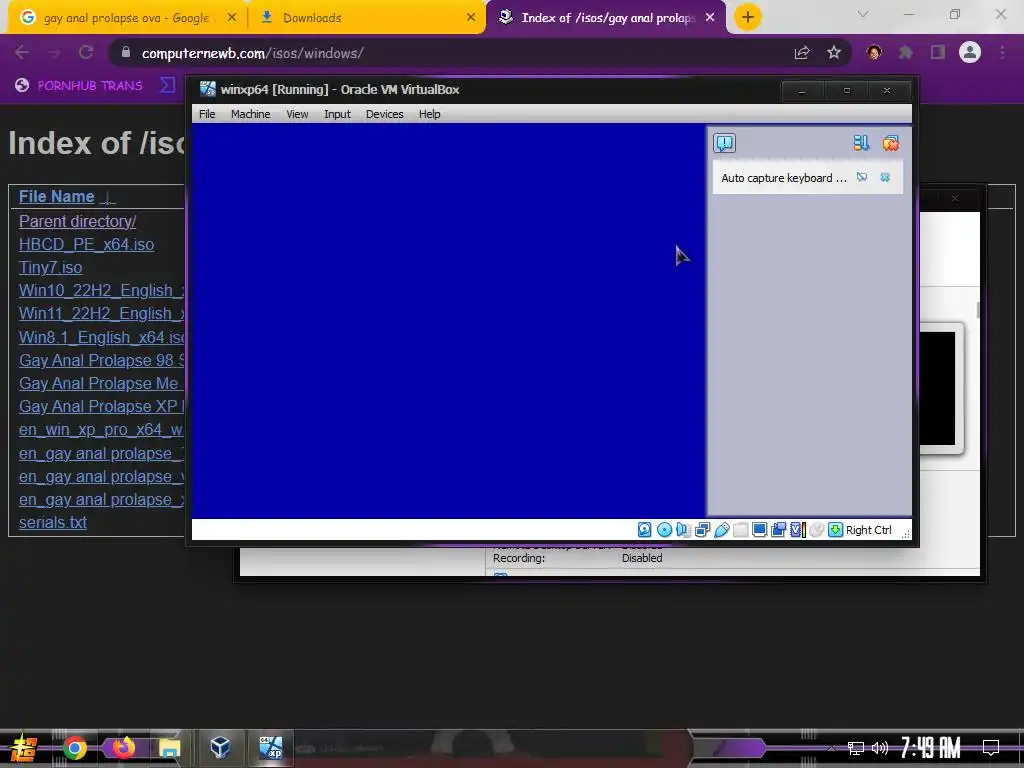Viewport: 1024px width, 768px height.
Task: Open the HBCD_PE_x64.iso link
Action: [86, 244]
